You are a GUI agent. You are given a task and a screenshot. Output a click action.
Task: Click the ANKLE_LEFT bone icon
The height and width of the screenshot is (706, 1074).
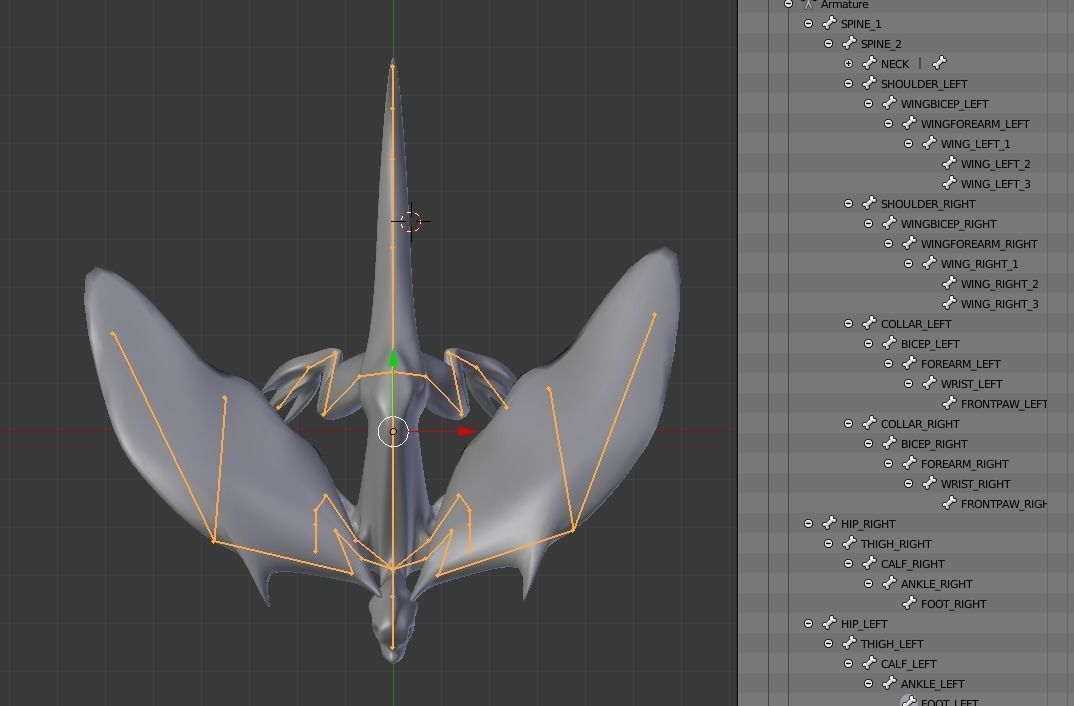(889, 683)
